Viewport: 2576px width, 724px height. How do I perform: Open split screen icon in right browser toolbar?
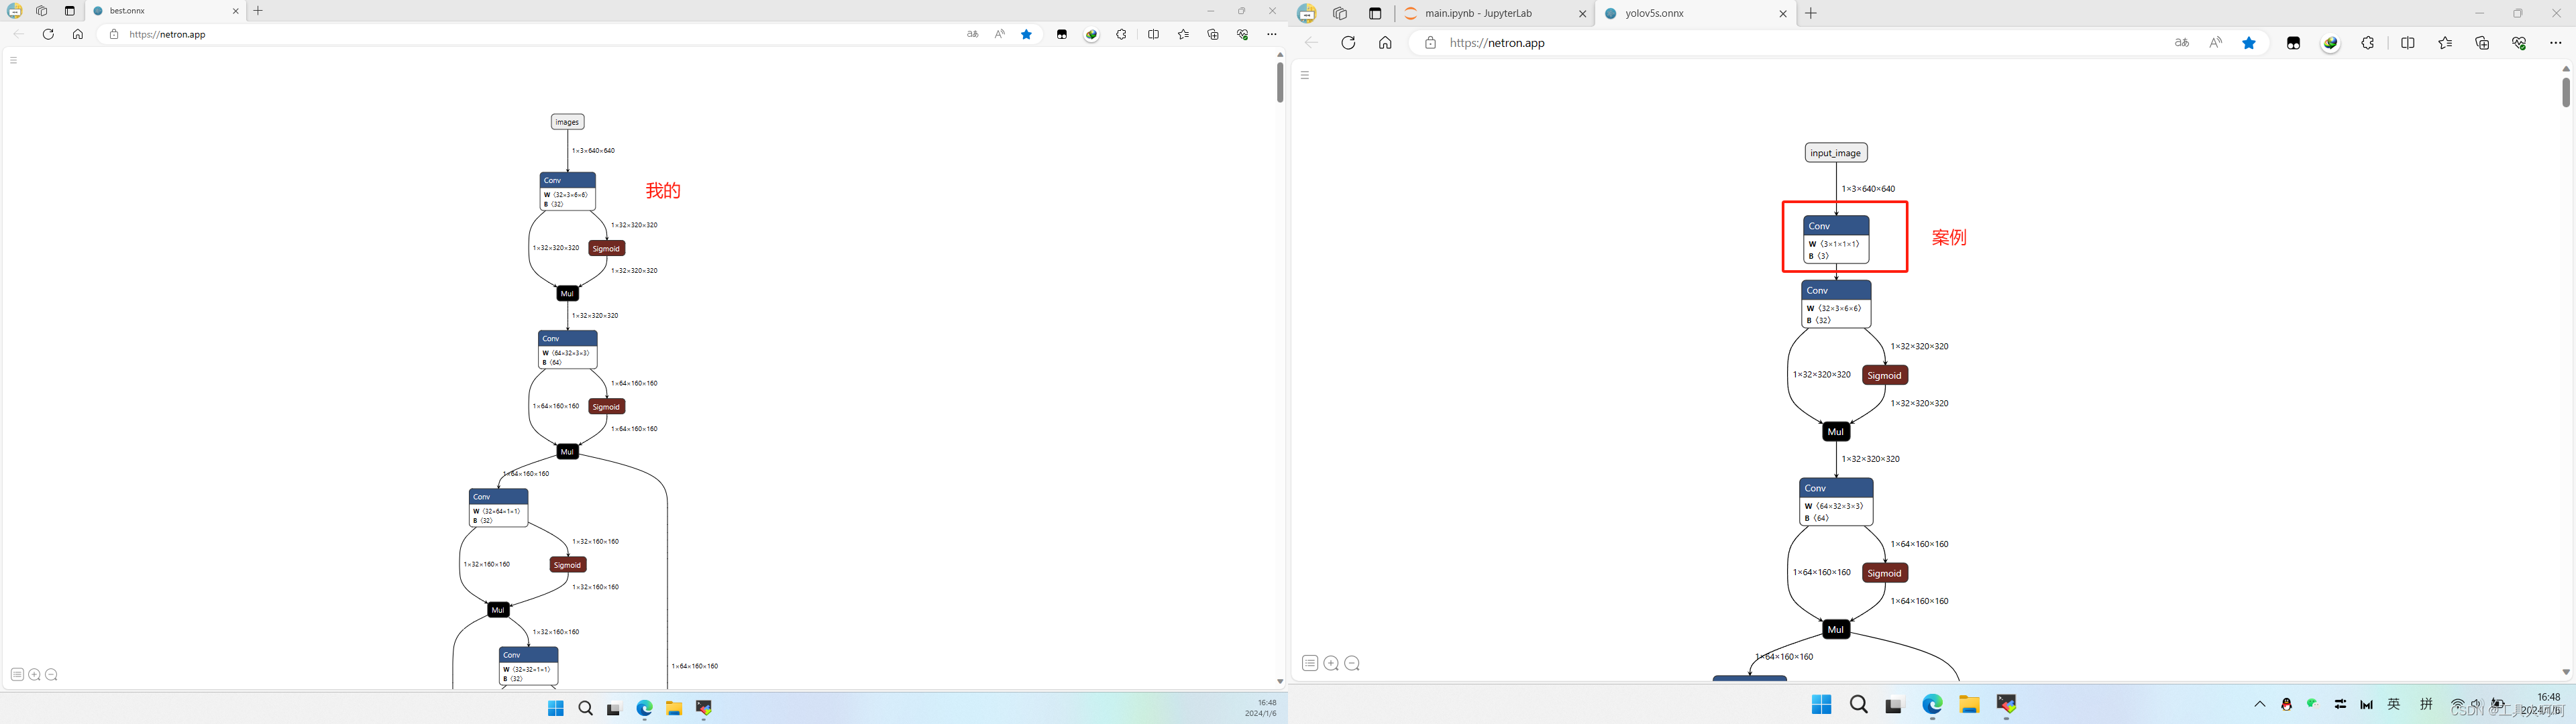pyautogui.click(x=2408, y=43)
